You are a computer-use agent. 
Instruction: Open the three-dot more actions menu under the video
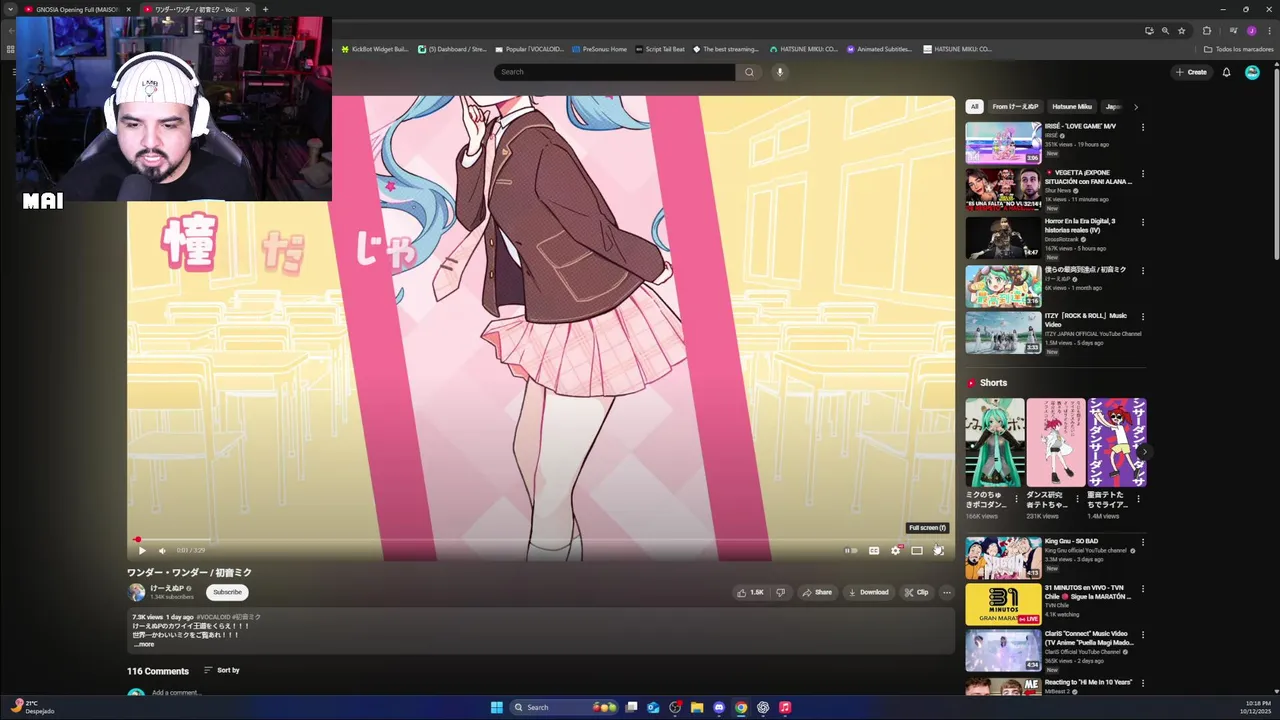click(947, 592)
